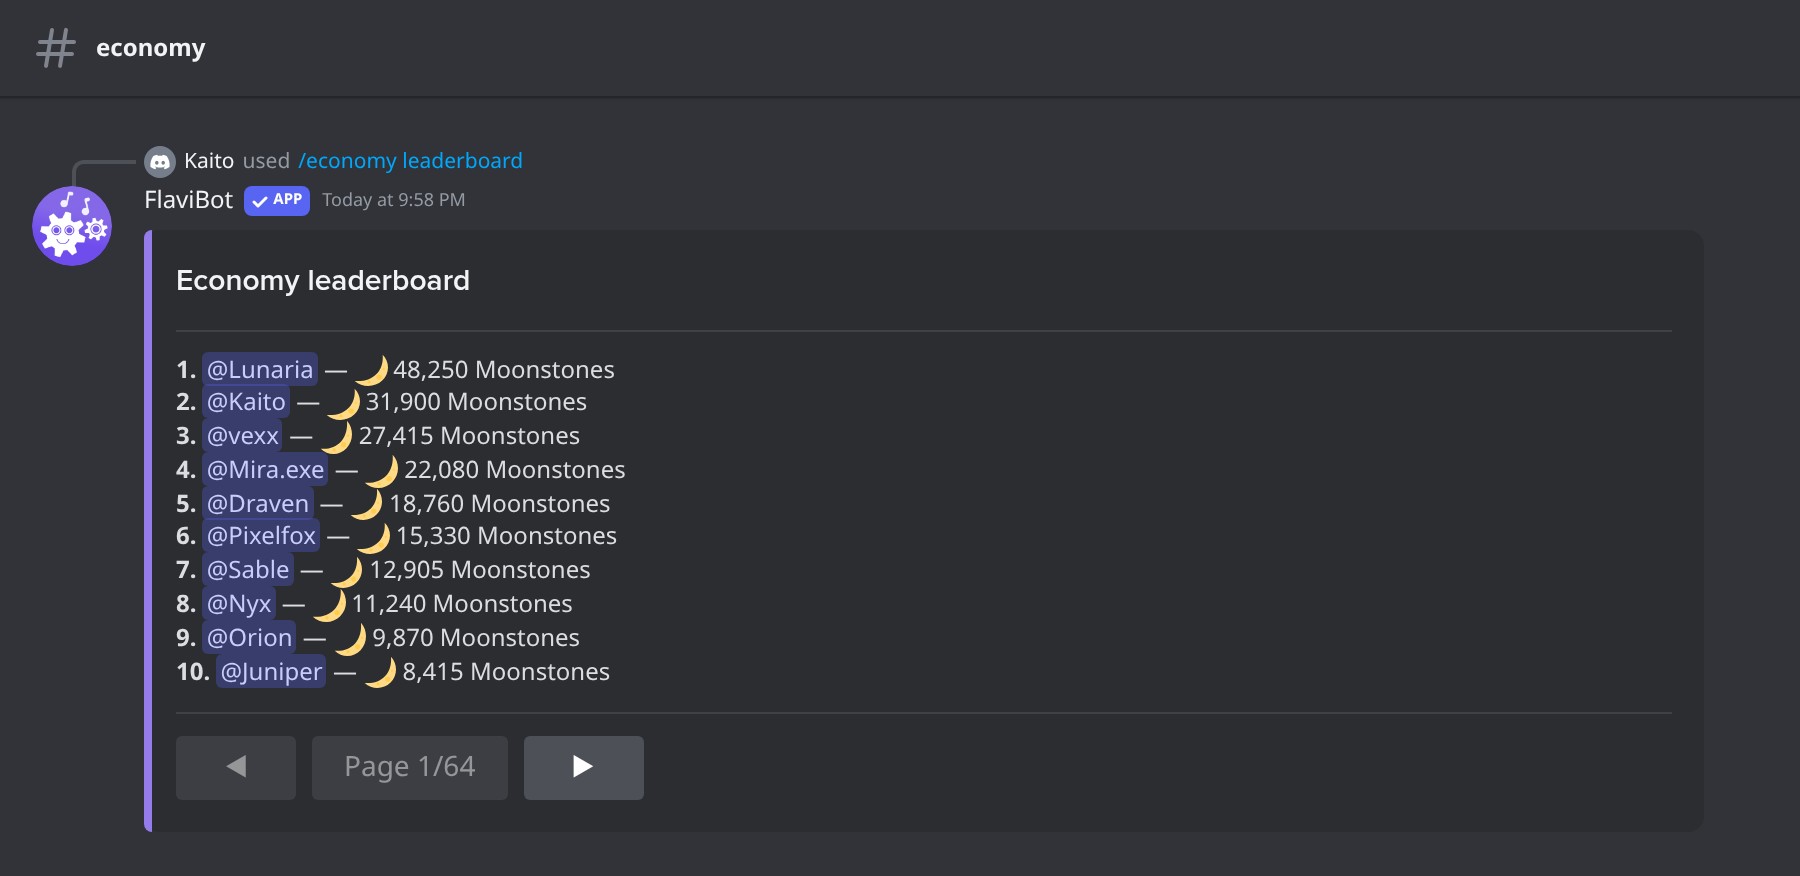Viewport: 1800px width, 876px height.
Task: Open the @Sable user mention
Action: pyautogui.click(x=248, y=570)
